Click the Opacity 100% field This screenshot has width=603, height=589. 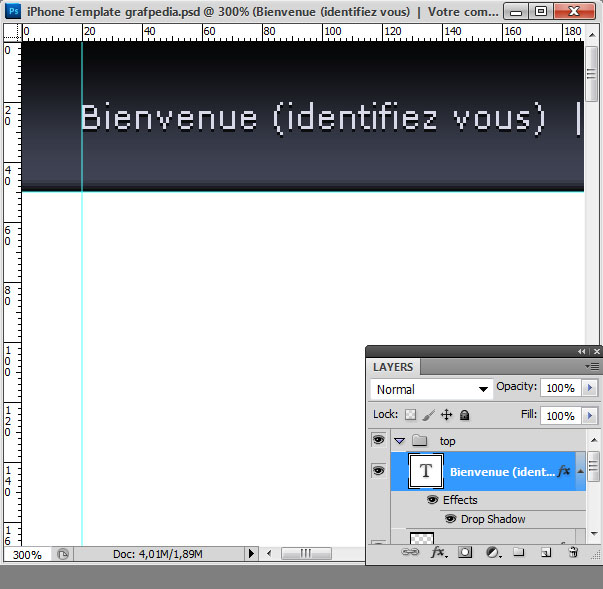tap(561, 388)
